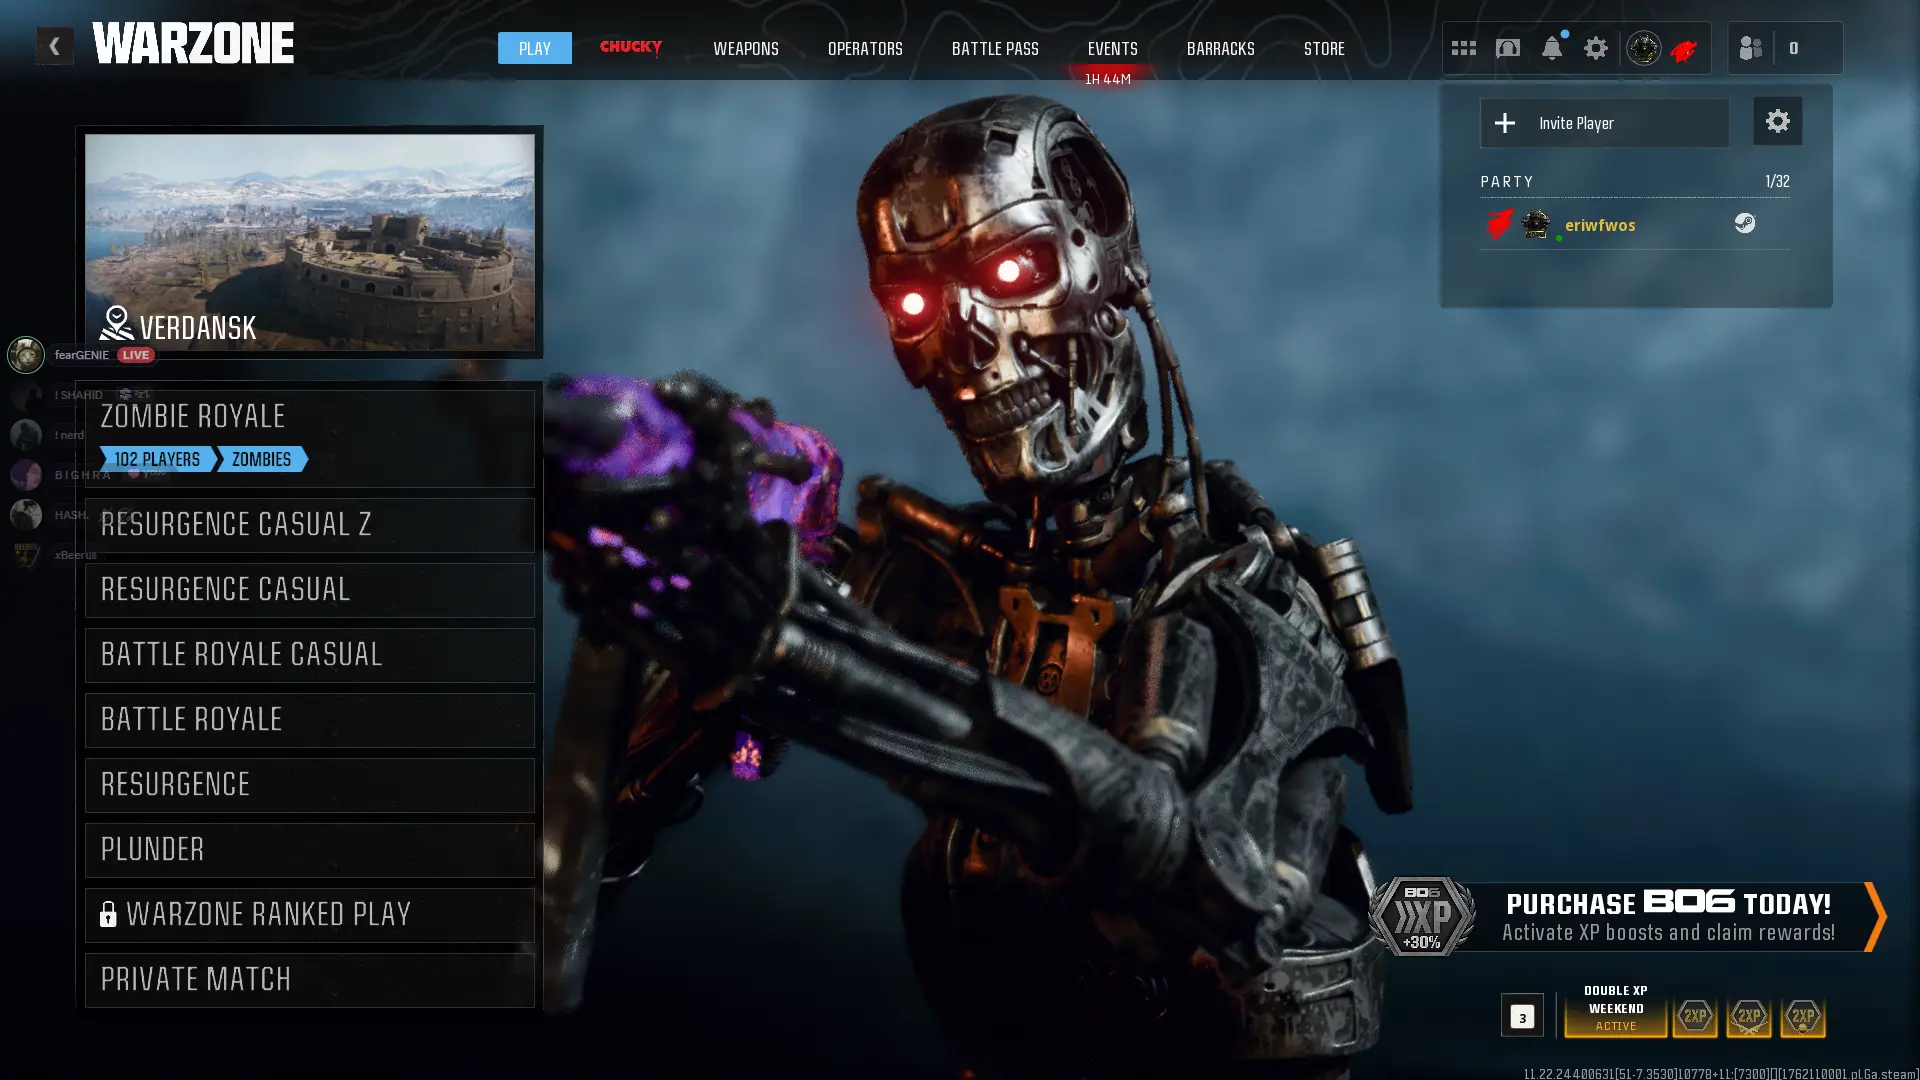Image resolution: width=1920 pixels, height=1080 pixels.
Task: Click the Verdansk map thumbnail
Action: 309,242
